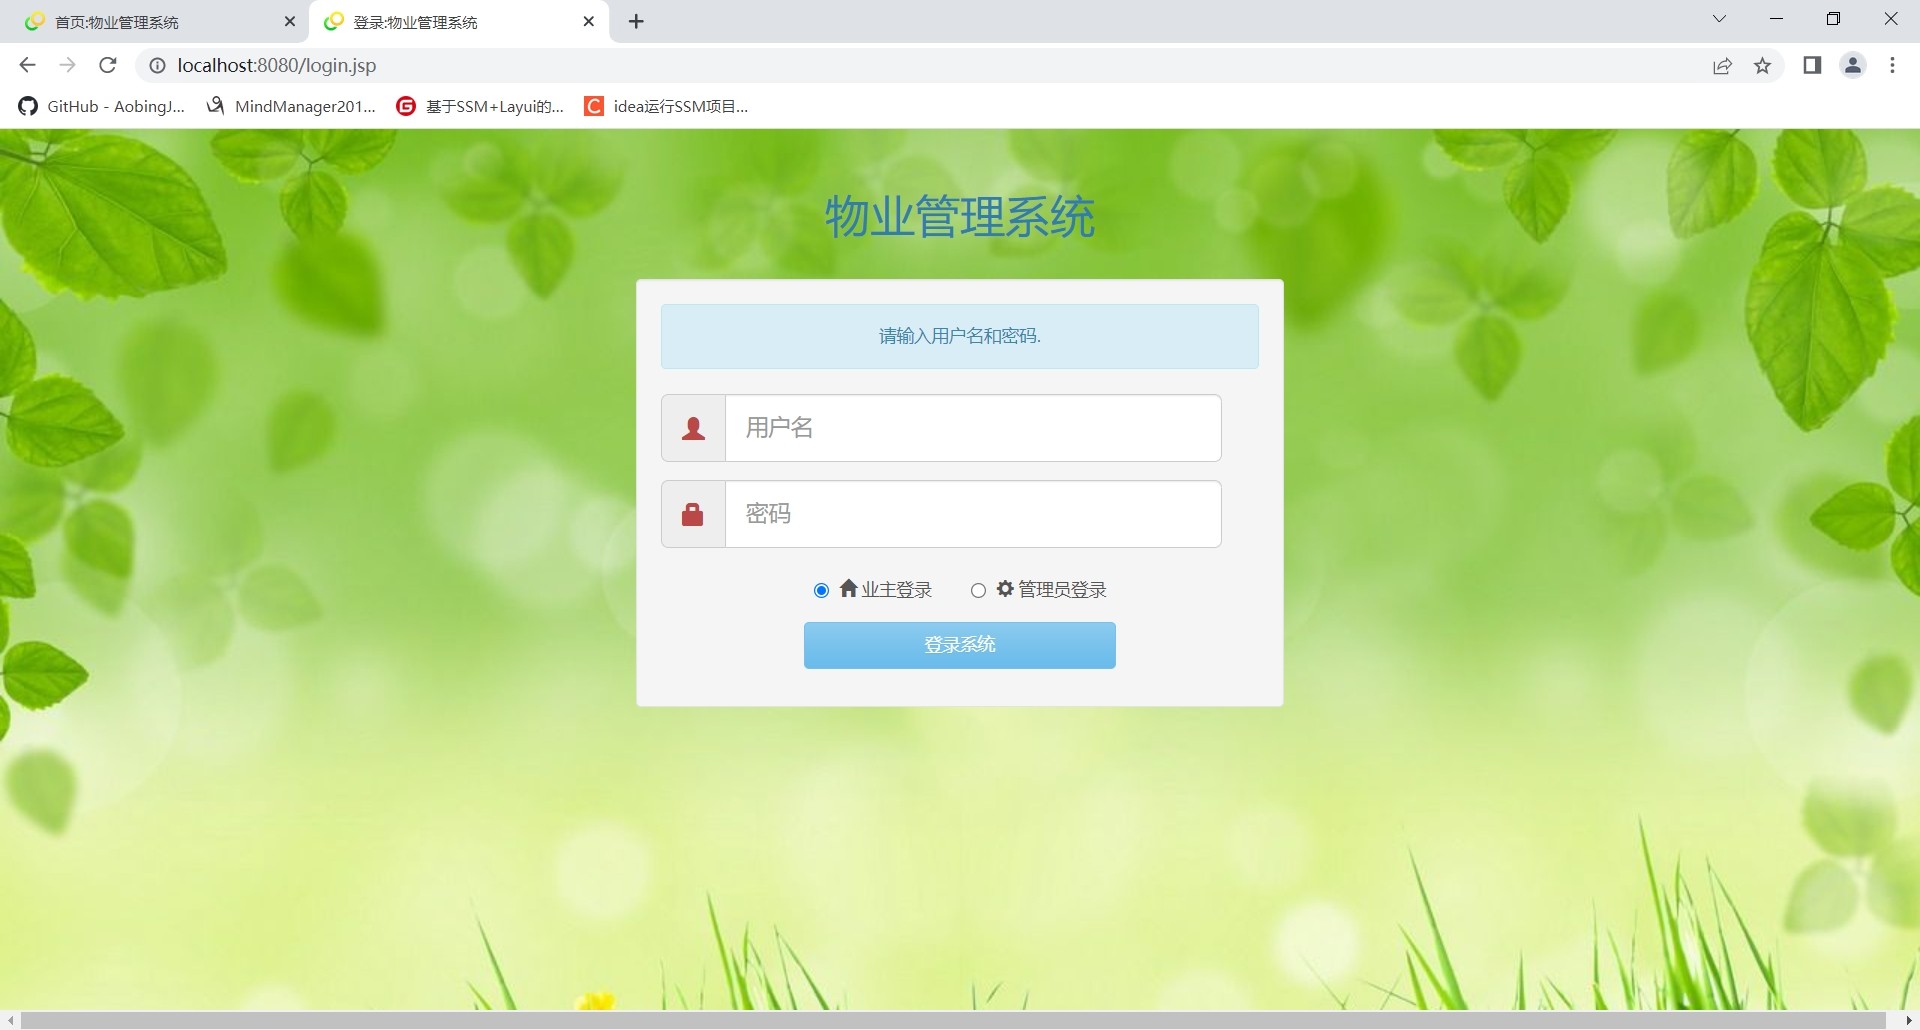
Task: Click the red user icon beside username field
Action: (x=692, y=427)
